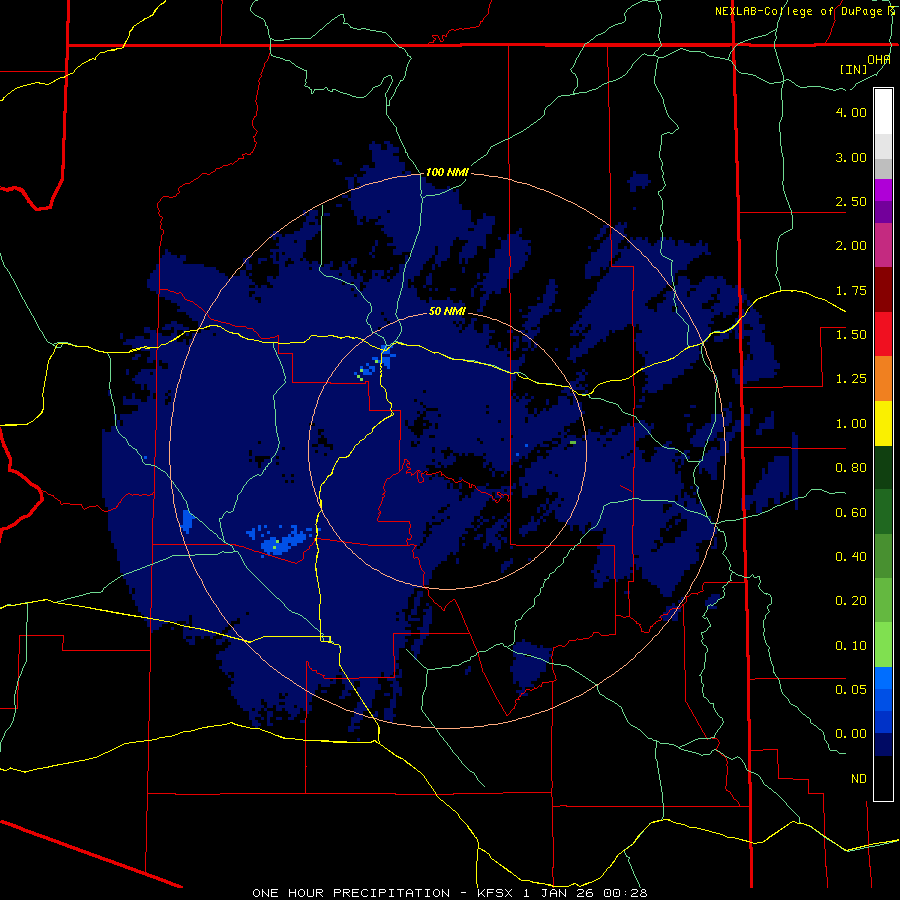Pick the darkest green swatch beside 0.80

[x=883, y=467]
